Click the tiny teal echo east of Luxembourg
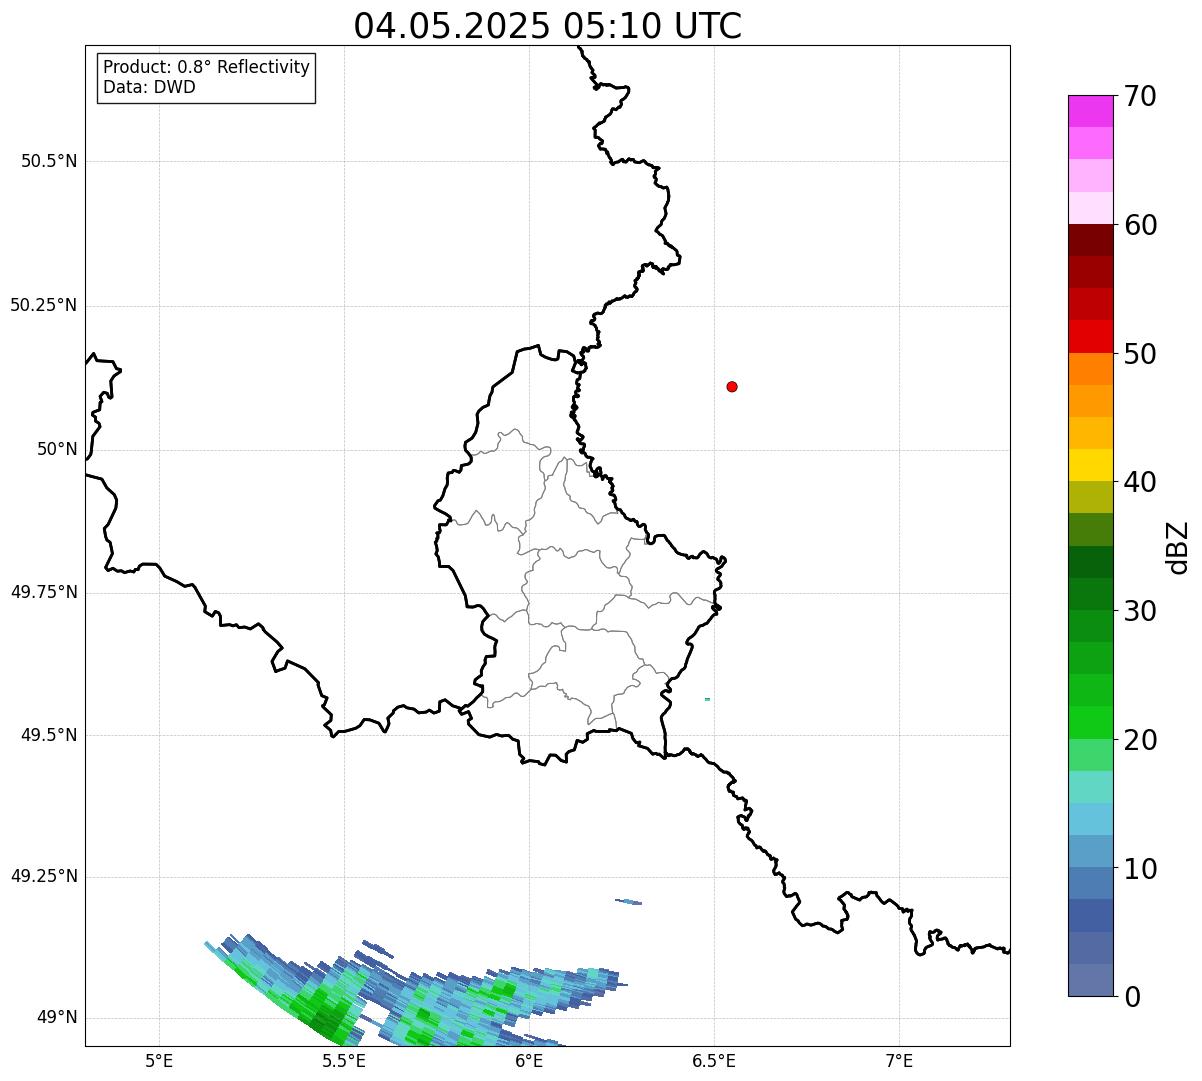The height and width of the screenshot is (1081, 1202). 707,699
